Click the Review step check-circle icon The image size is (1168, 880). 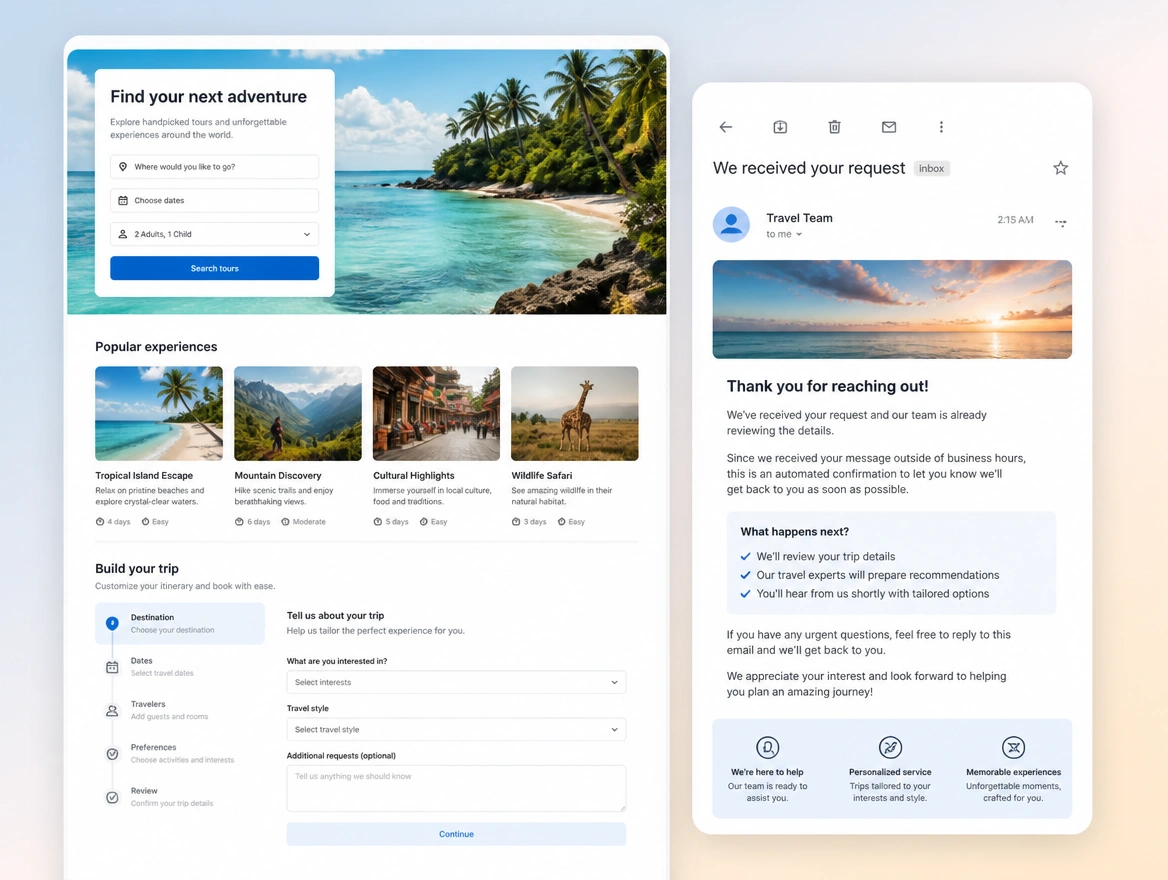pyautogui.click(x=112, y=797)
